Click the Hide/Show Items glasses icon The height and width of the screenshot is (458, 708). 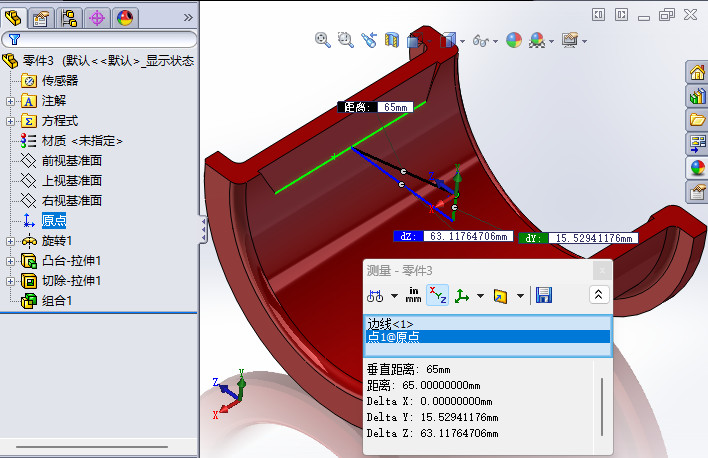[480, 41]
